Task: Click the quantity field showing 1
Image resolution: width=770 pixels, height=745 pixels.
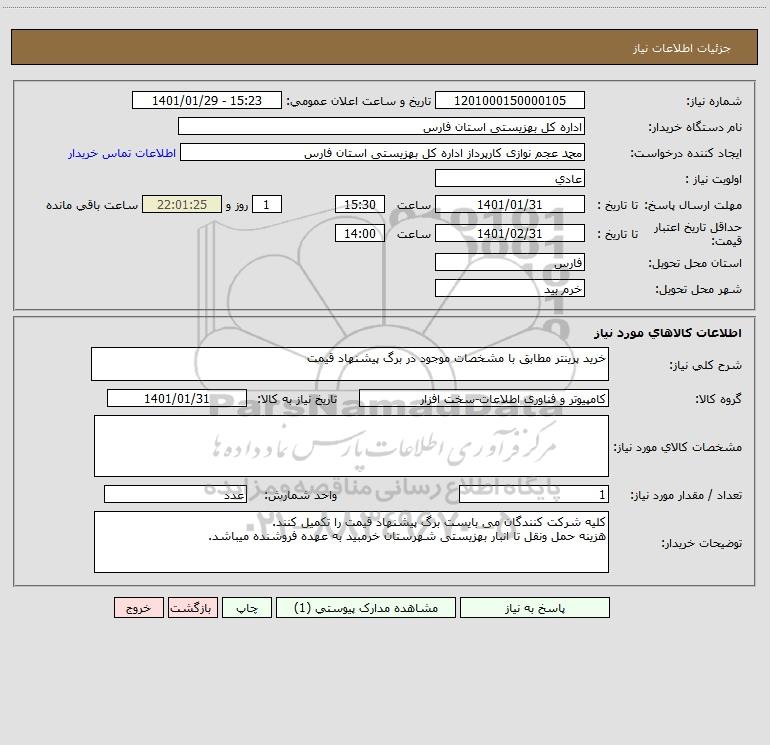Action: [534, 494]
